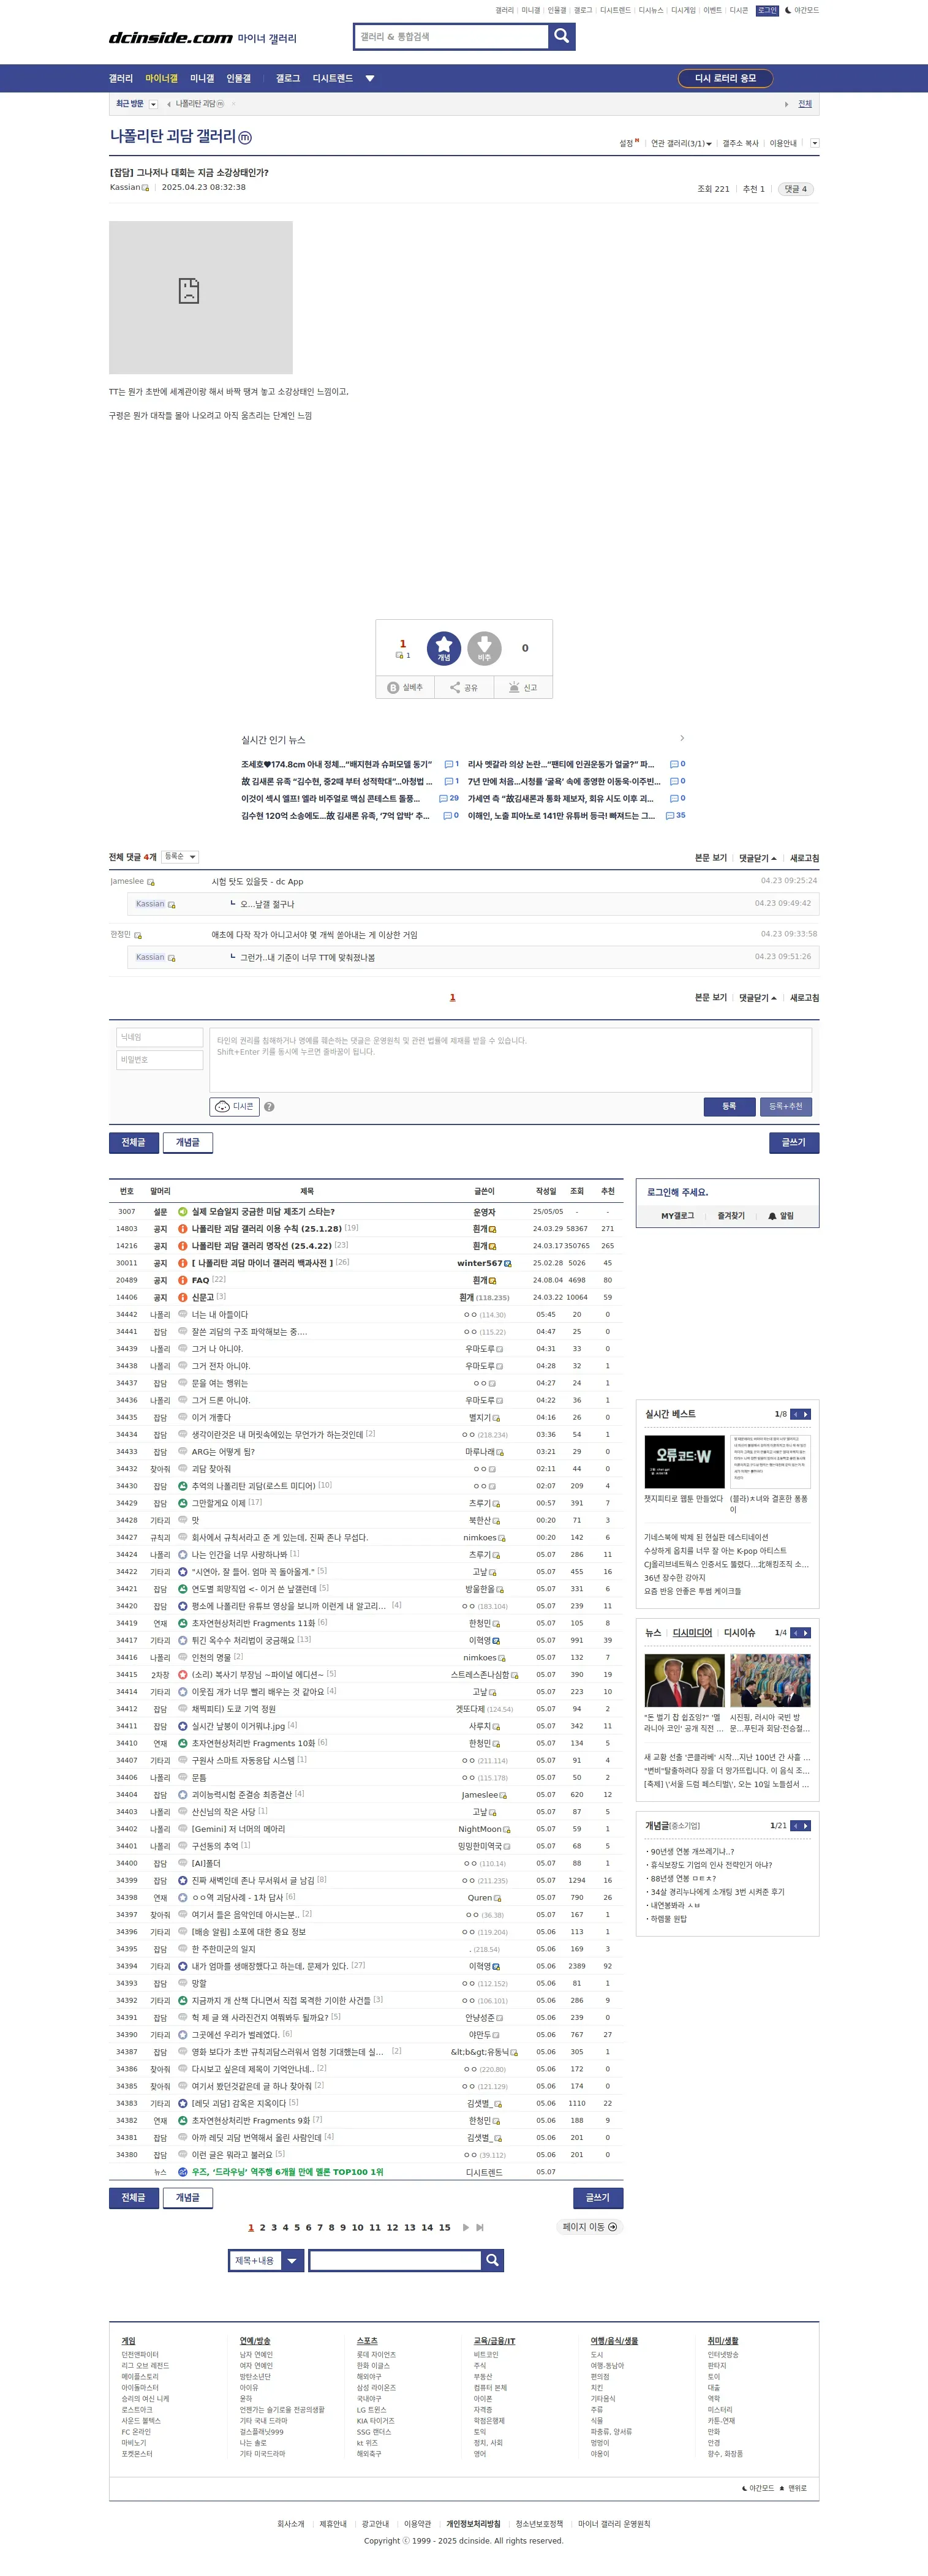Click 디시 로터리 응모 banner button
The height and width of the screenshot is (2576, 928).
point(726,78)
